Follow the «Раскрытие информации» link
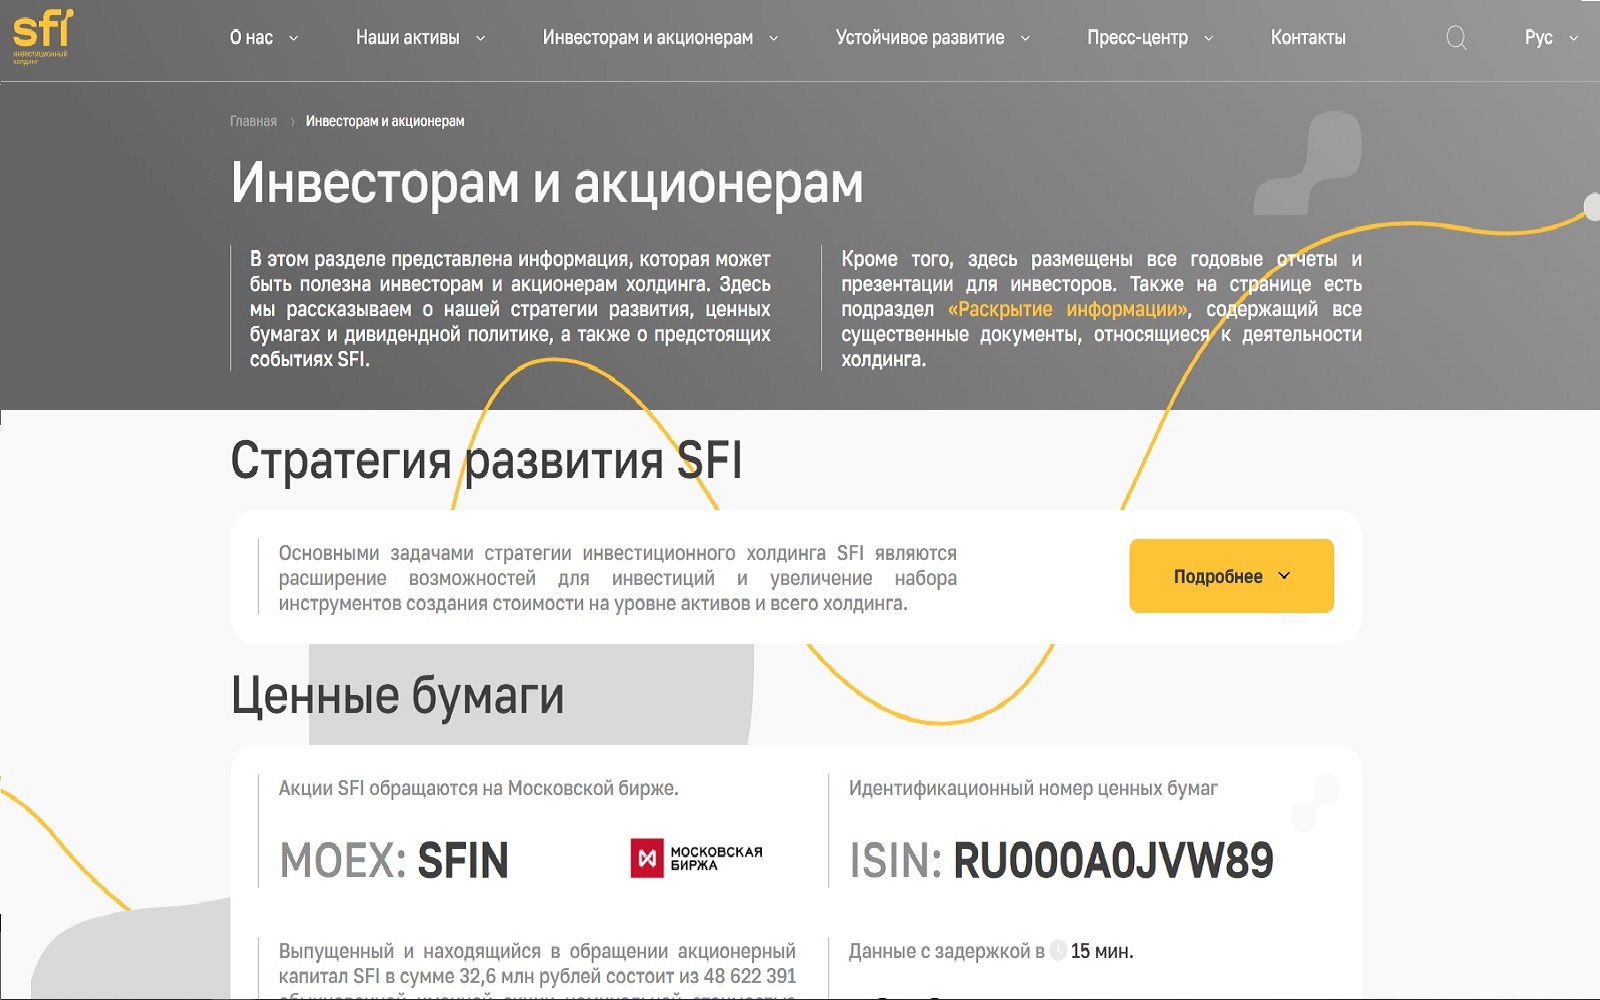The image size is (1600, 1000). pos(1068,309)
